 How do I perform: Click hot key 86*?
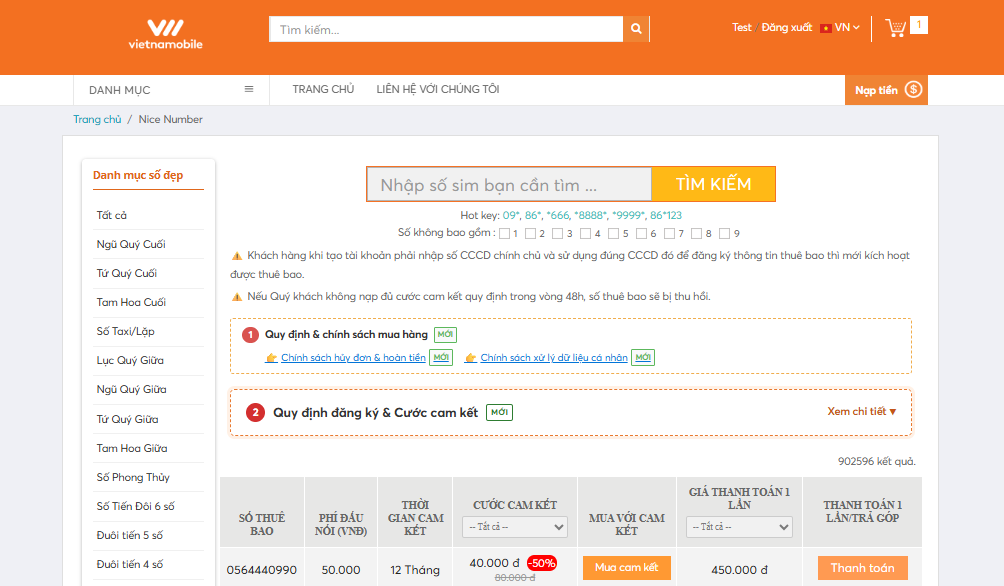pyautogui.click(x=533, y=215)
